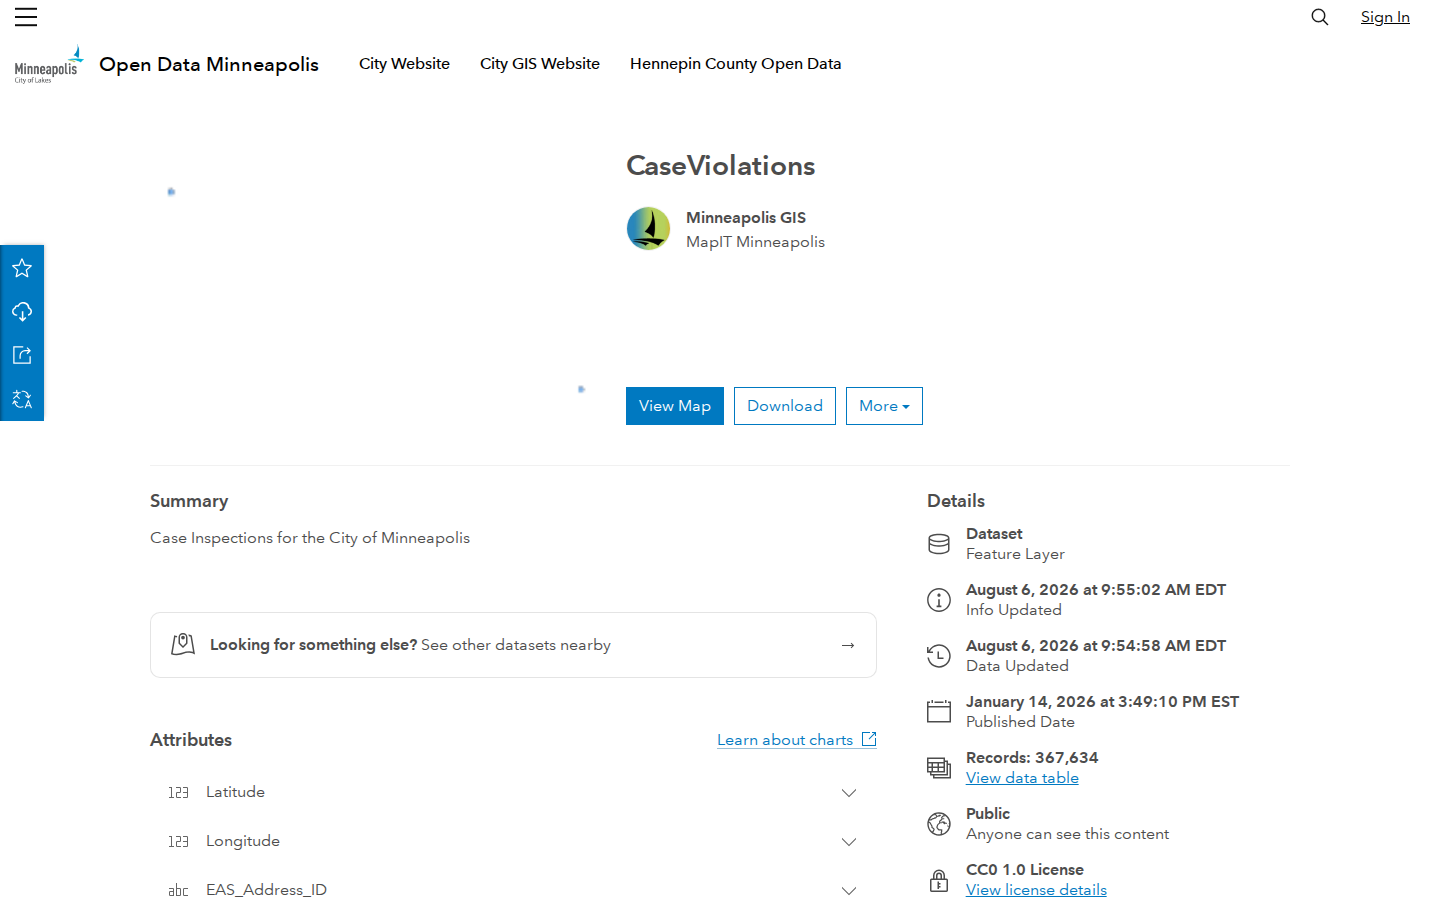Expand the EAS_Address_ID attribute chevron
1440x900 pixels.
point(849,891)
